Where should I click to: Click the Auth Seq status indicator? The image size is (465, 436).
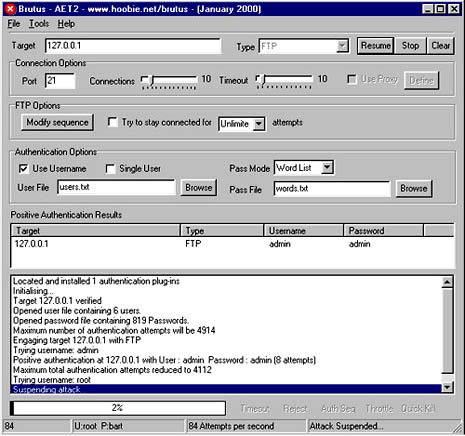click(x=338, y=408)
